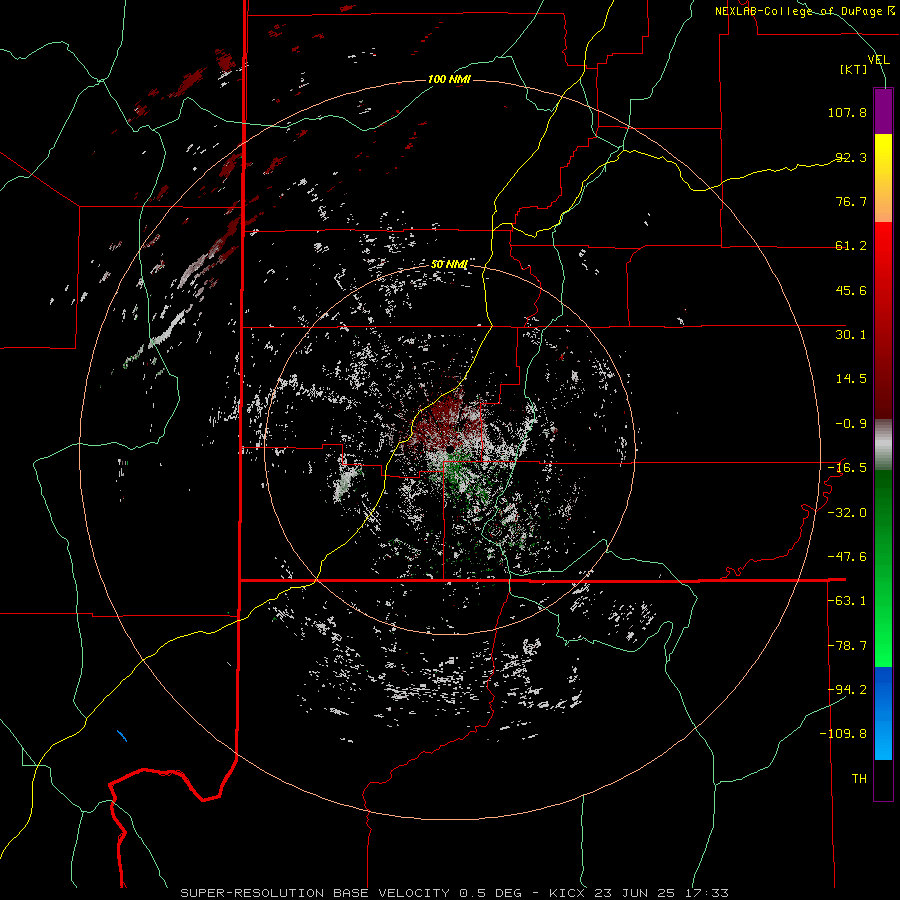900x900 pixels.
Task: Click the 61.2 scale value
Action: click(x=851, y=246)
